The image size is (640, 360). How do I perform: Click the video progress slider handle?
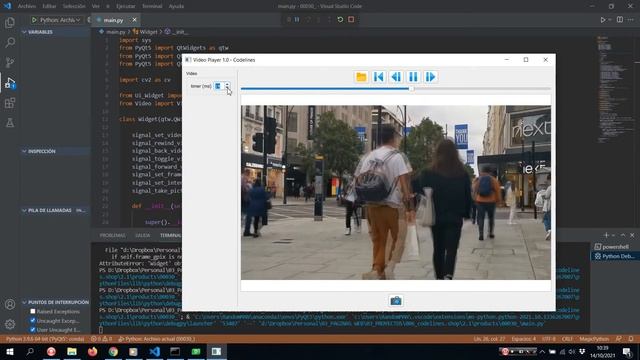[411, 88]
